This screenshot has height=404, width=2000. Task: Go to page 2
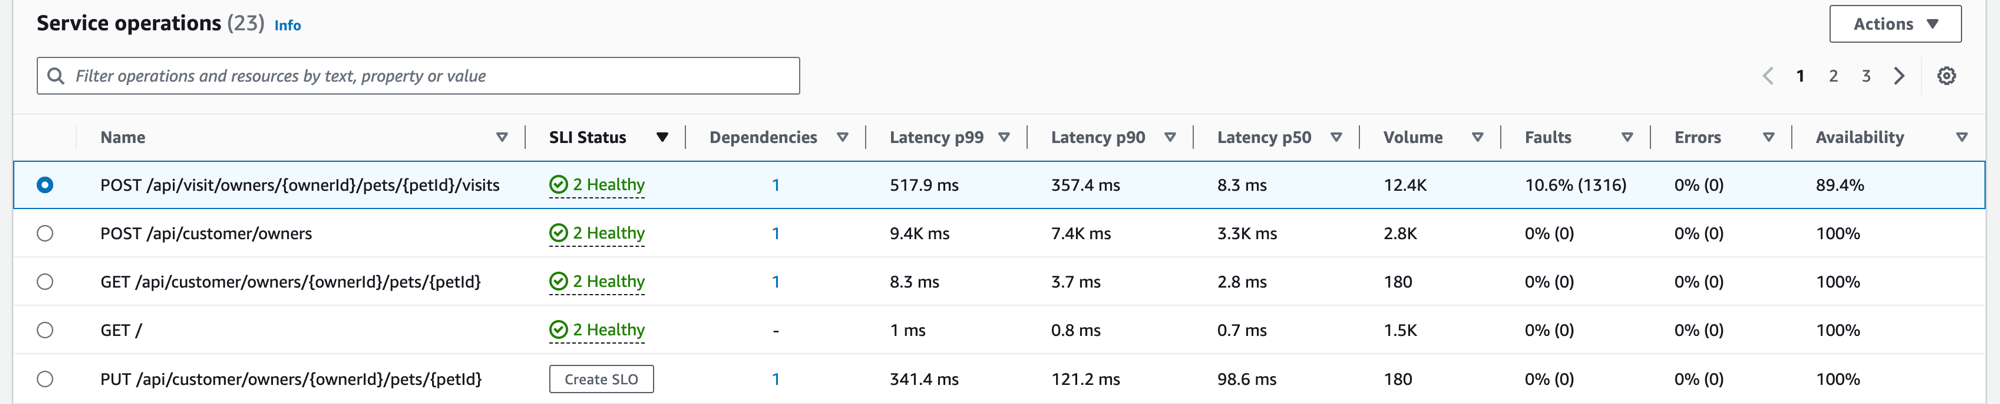(1833, 76)
